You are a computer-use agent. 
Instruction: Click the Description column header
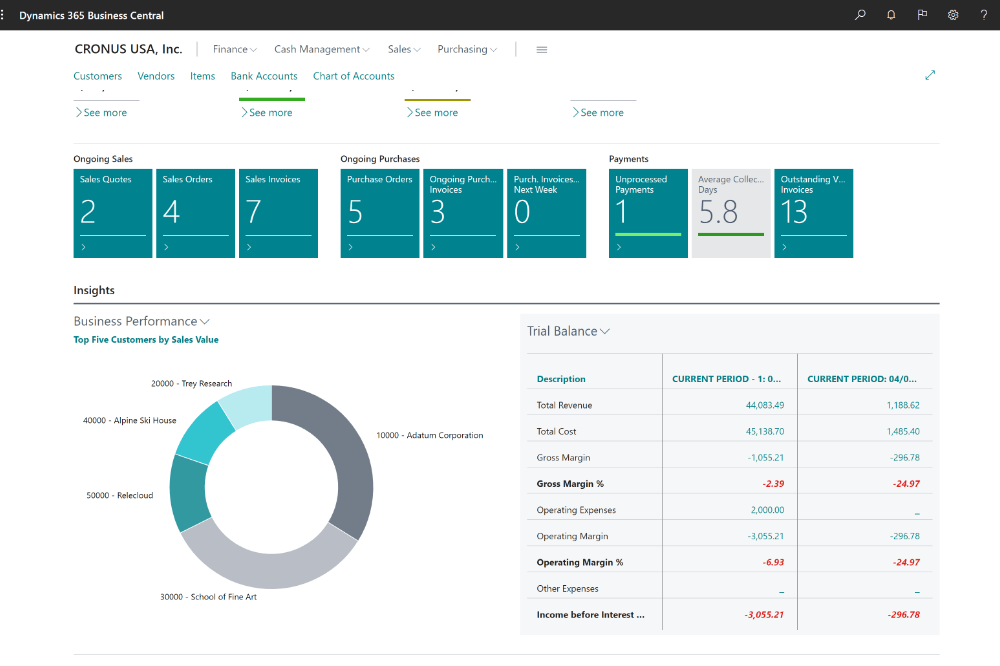[561, 379]
